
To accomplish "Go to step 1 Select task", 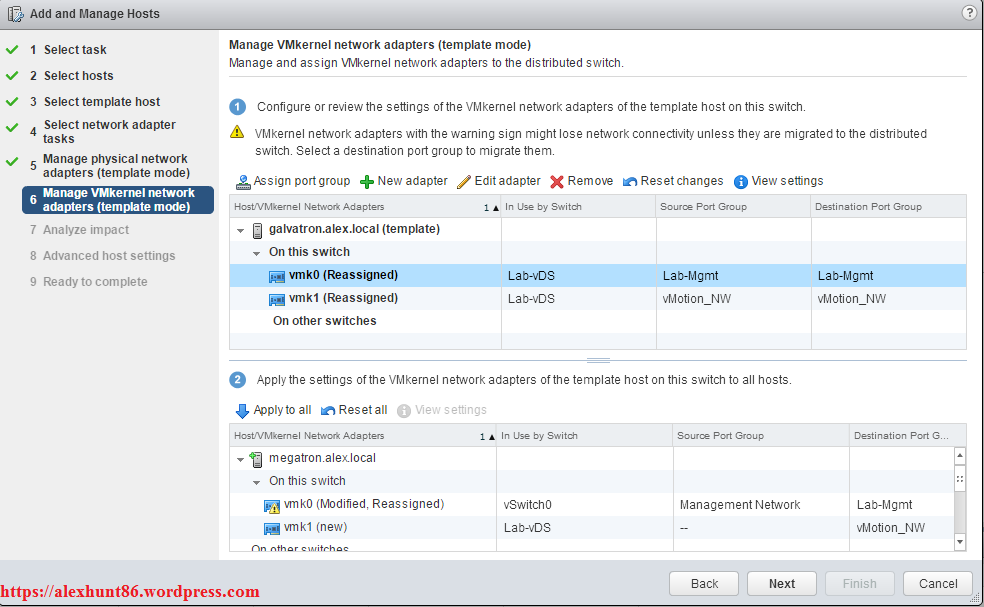I will (x=75, y=50).
